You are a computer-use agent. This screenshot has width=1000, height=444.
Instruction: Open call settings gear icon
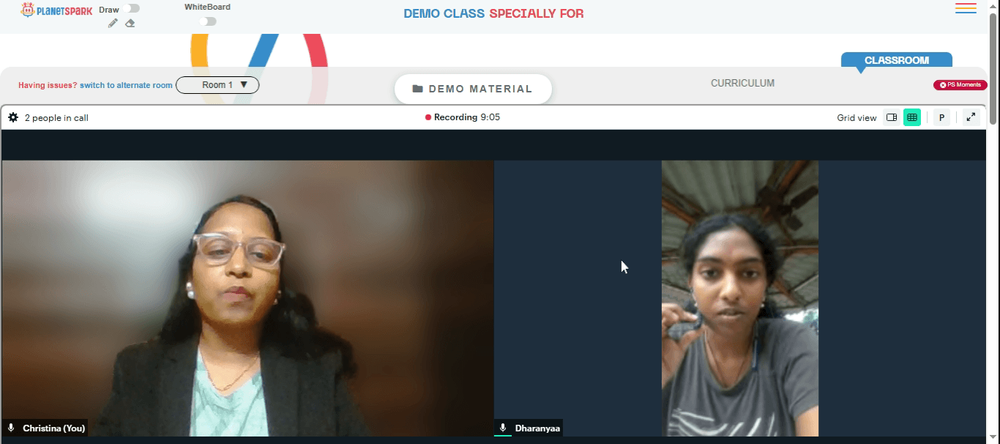point(13,117)
